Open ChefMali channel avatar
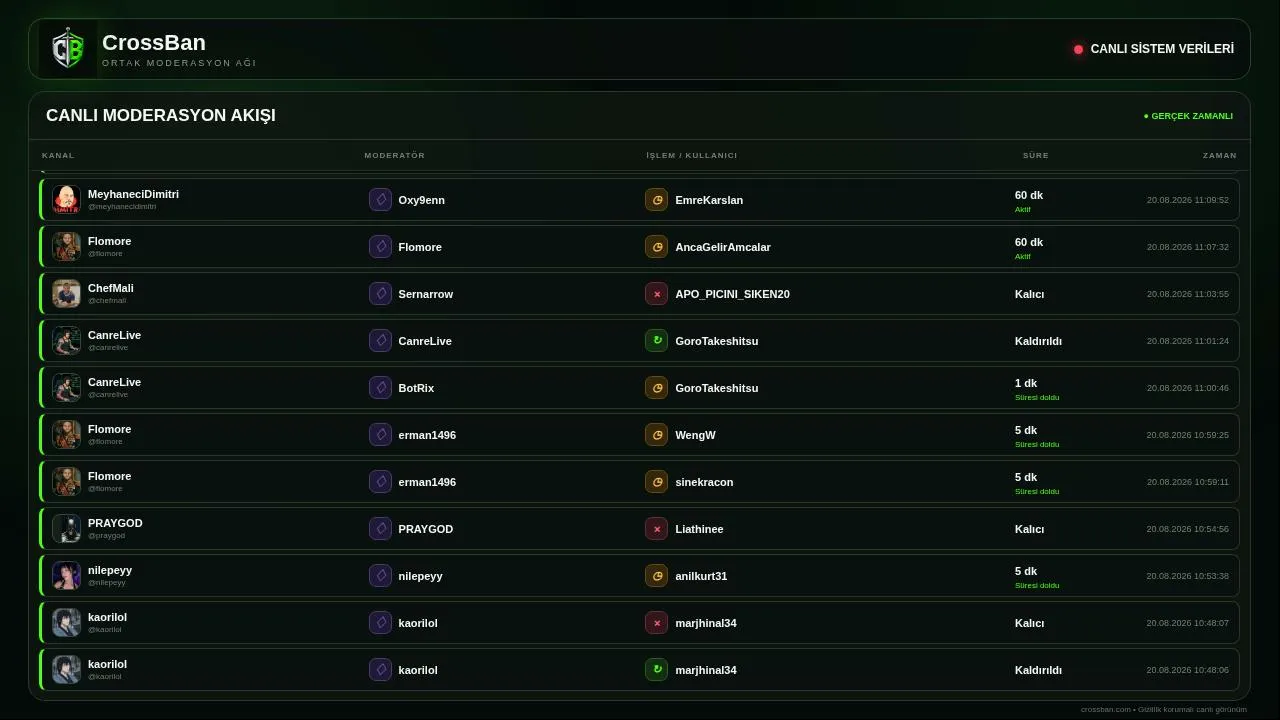Viewport: 1280px width, 720px height. click(x=66, y=294)
